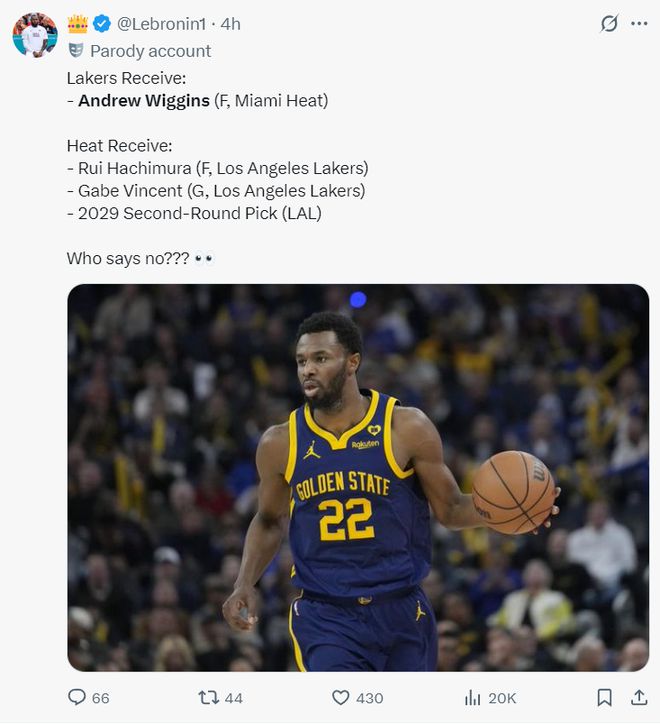
Task: Toggle repost using the arrows icon
Action: coord(209,697)
